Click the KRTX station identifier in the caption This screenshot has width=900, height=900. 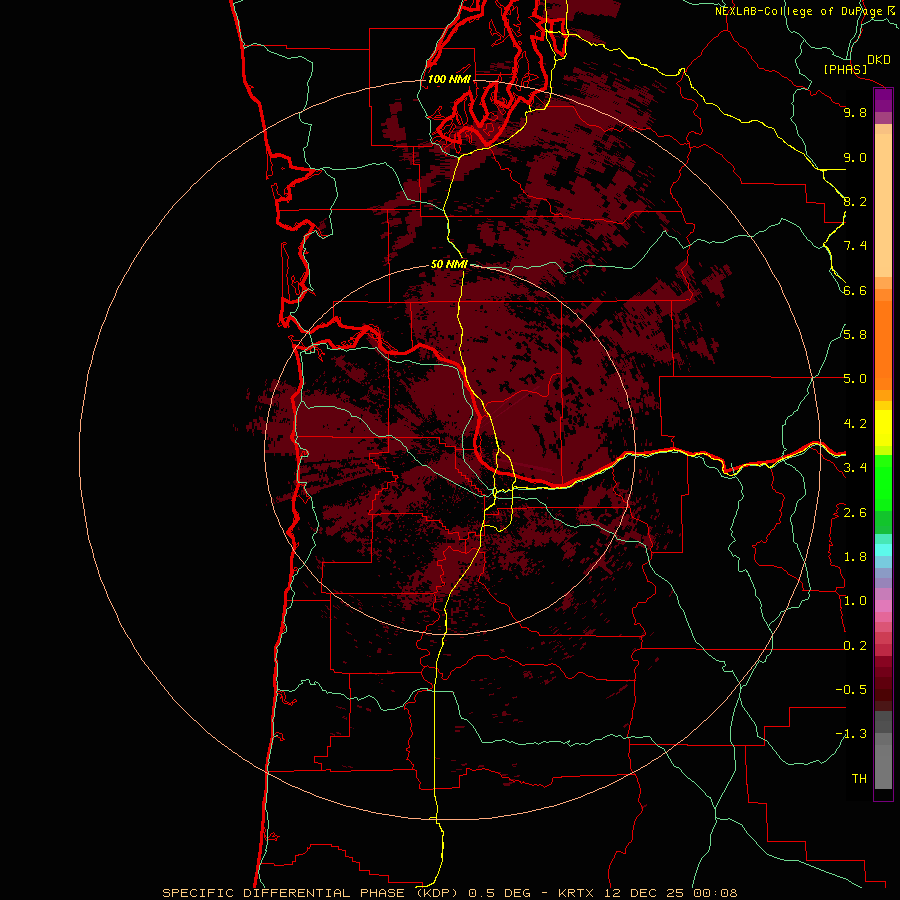(575, 893)
